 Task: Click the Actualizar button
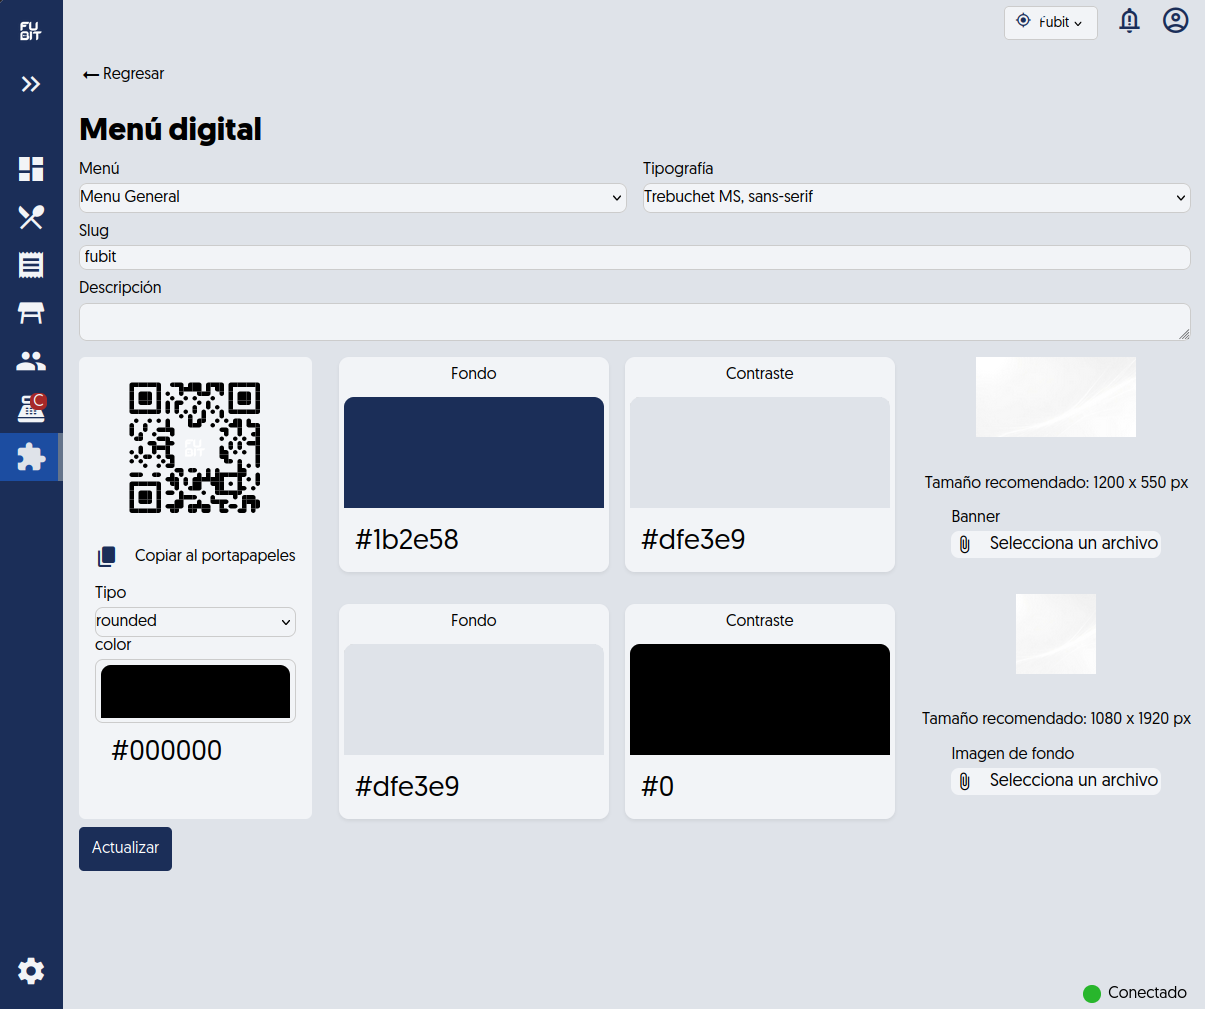(x=125, y=848)
